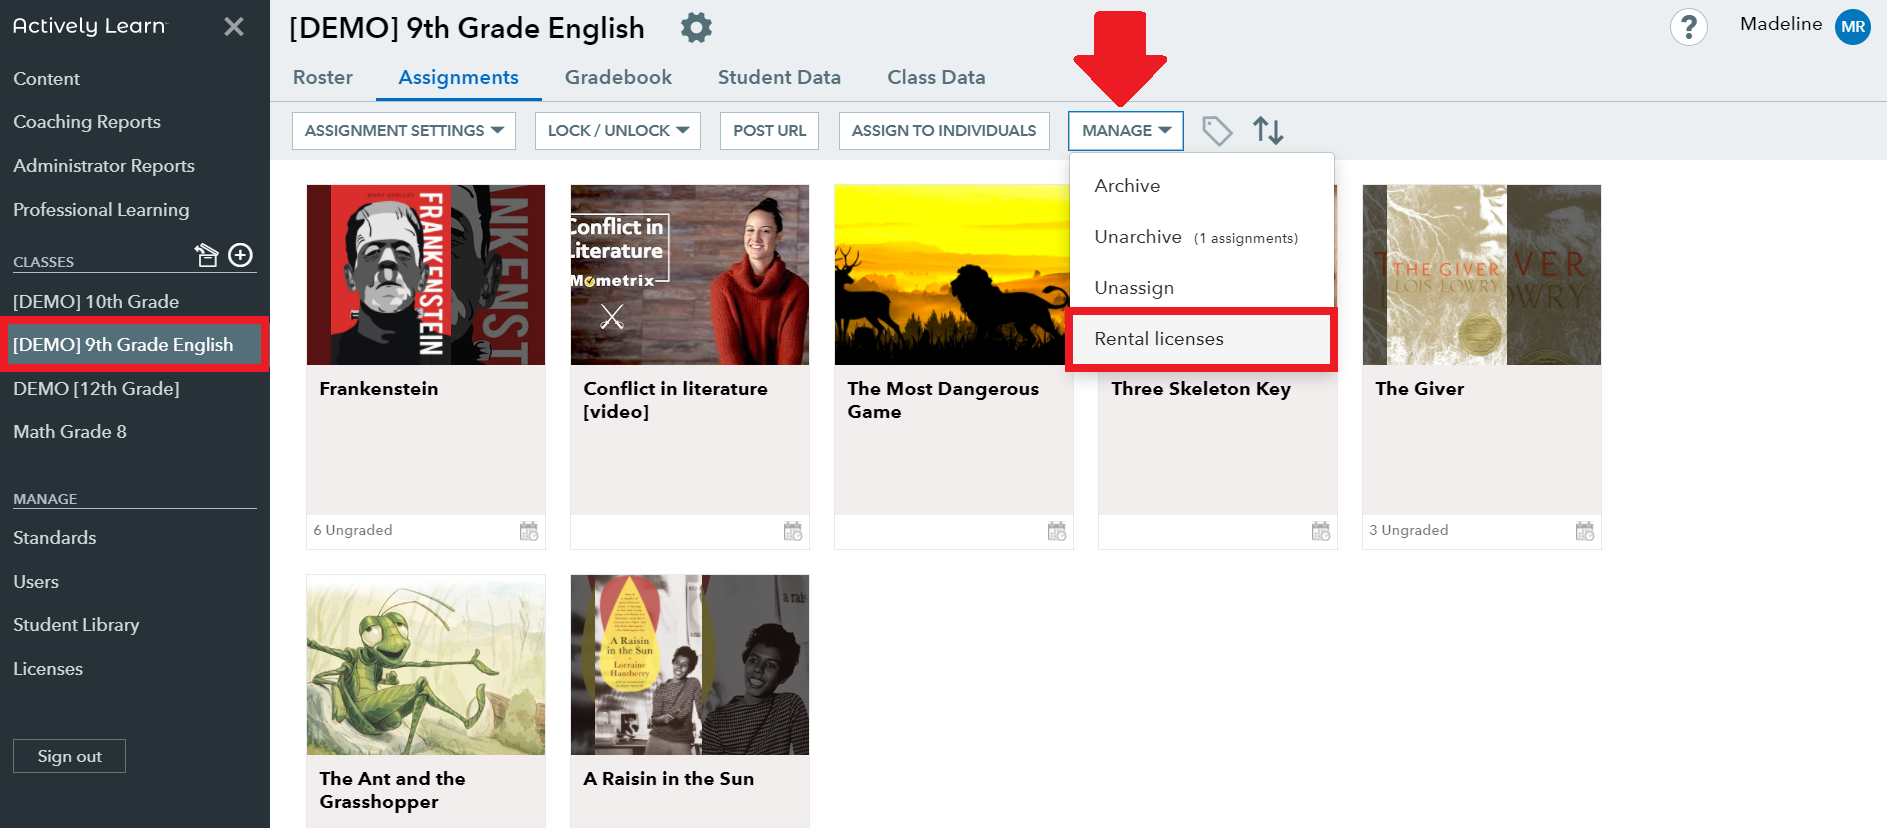
Task: Click A Raisin in the Sun title
Action: coord(669,779)
